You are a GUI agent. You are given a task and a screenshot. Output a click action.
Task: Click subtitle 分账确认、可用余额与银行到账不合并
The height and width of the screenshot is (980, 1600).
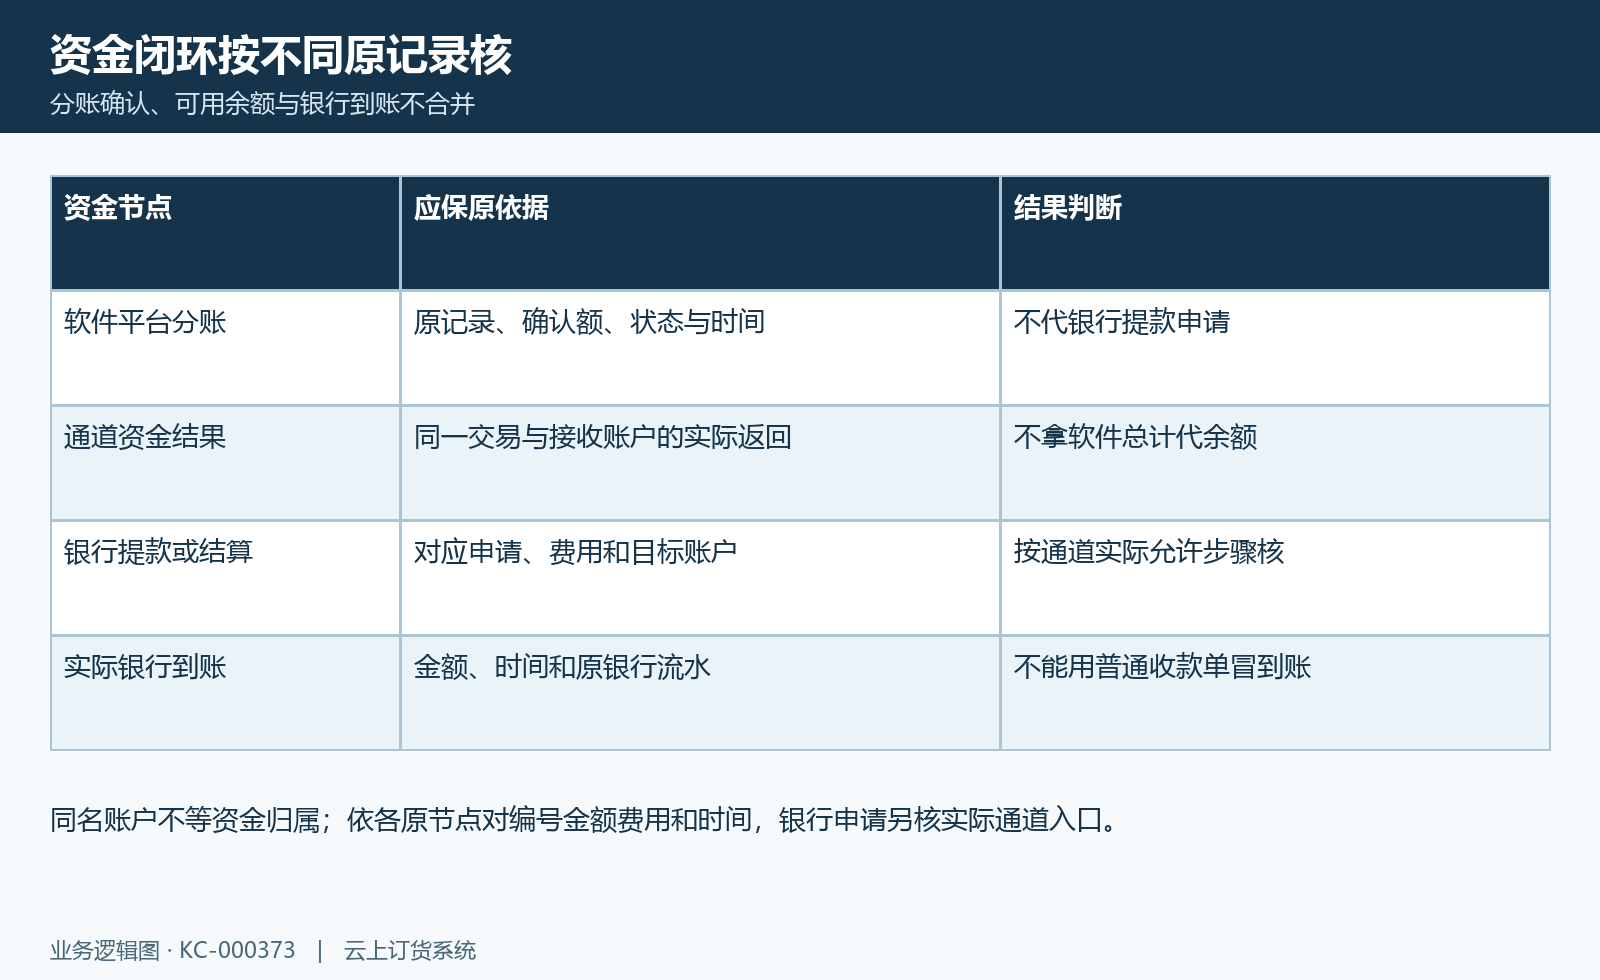point(262,104)
